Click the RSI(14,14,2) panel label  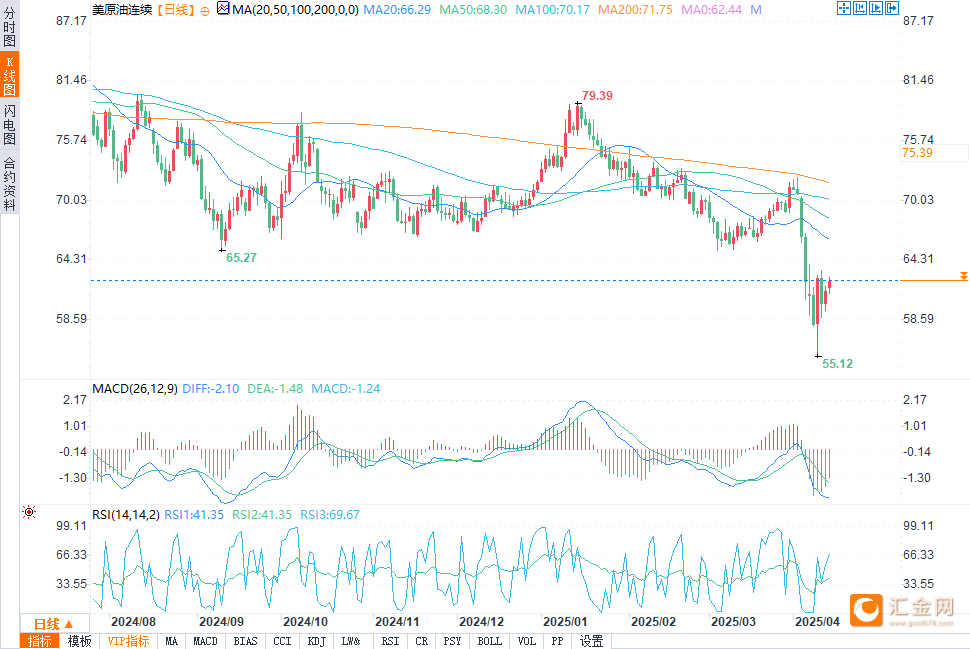tap(126, 515)
